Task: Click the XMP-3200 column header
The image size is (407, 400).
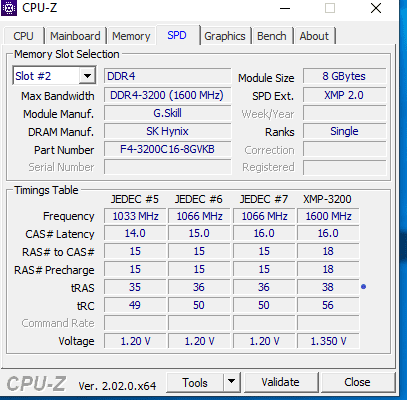Action: pyautogui.click(x=327, y=199)
